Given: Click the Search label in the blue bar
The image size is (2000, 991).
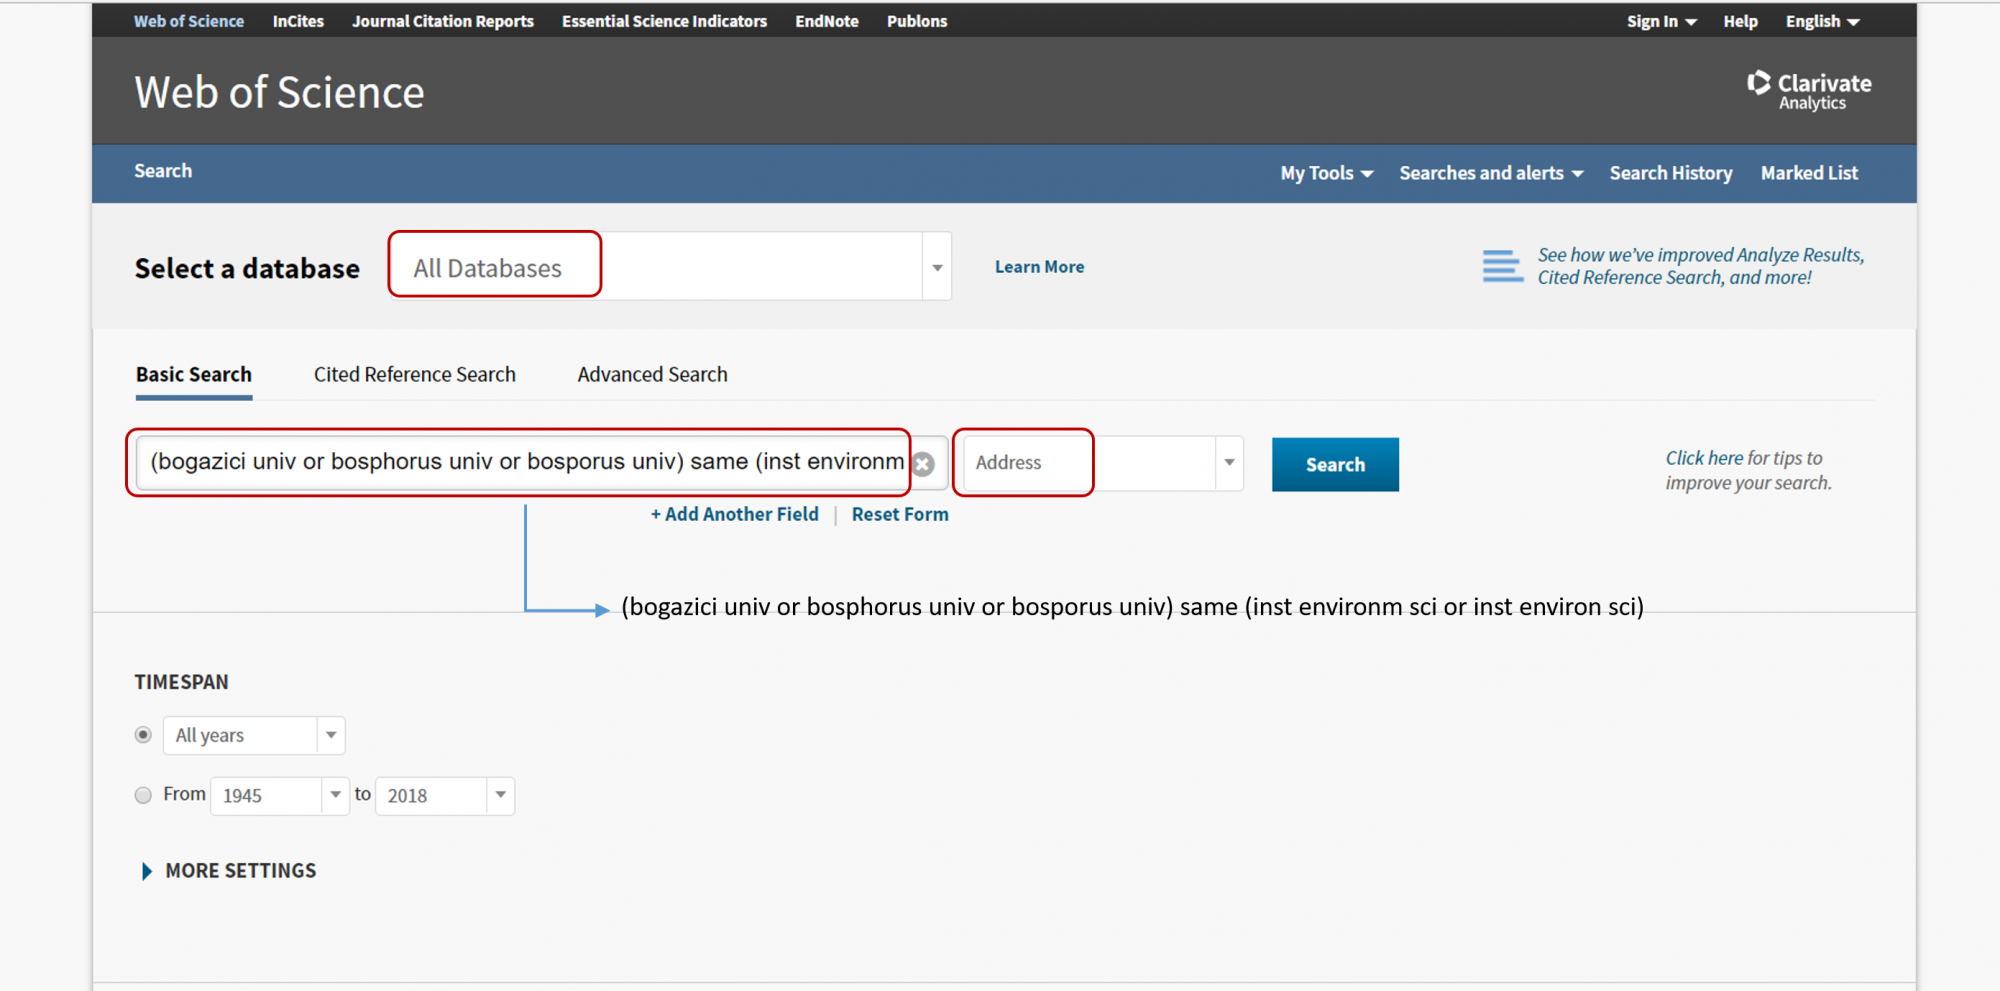Looking at the screenshot, I should click(x=163, y=171).
